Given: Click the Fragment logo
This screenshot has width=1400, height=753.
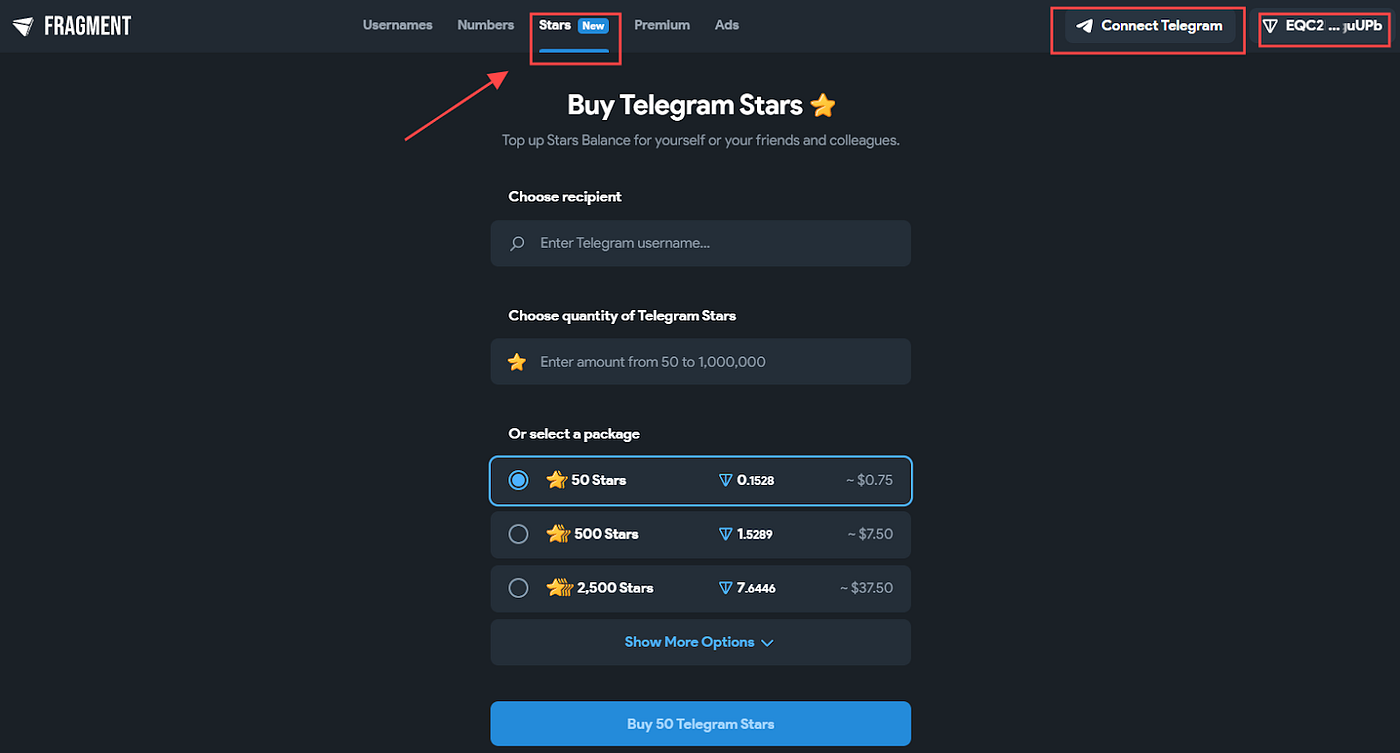Looking at the screenshot, I should pos(70,25).
